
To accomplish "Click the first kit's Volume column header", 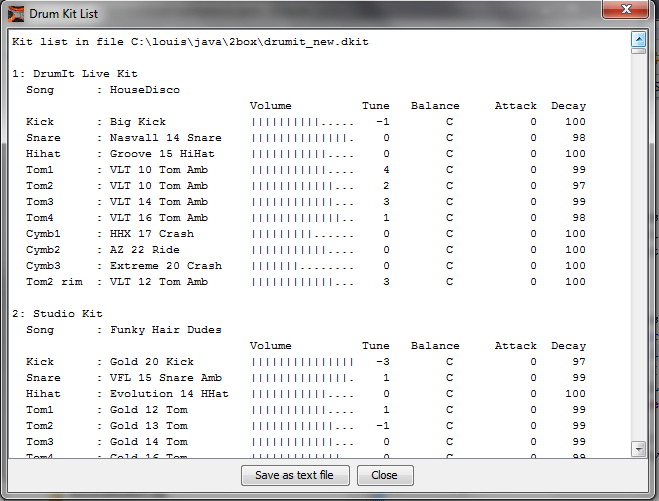I will [271, 106].
